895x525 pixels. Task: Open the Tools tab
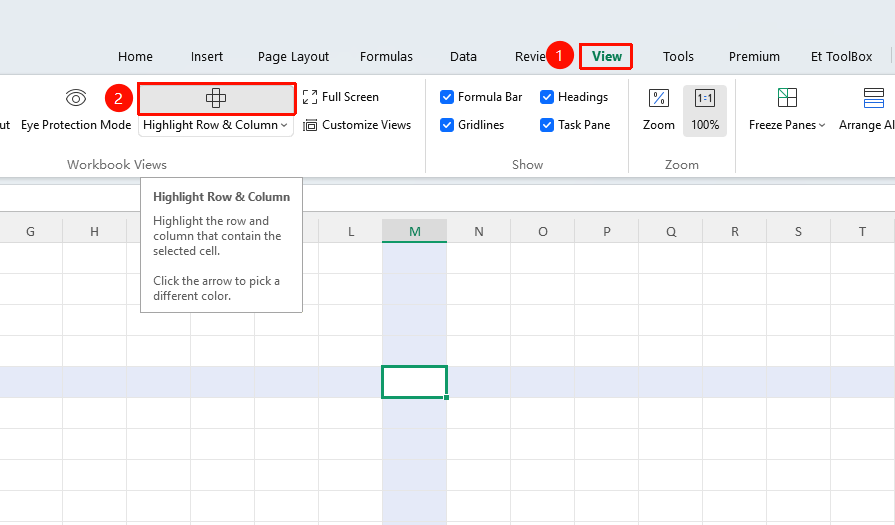[x=678, y=56]
